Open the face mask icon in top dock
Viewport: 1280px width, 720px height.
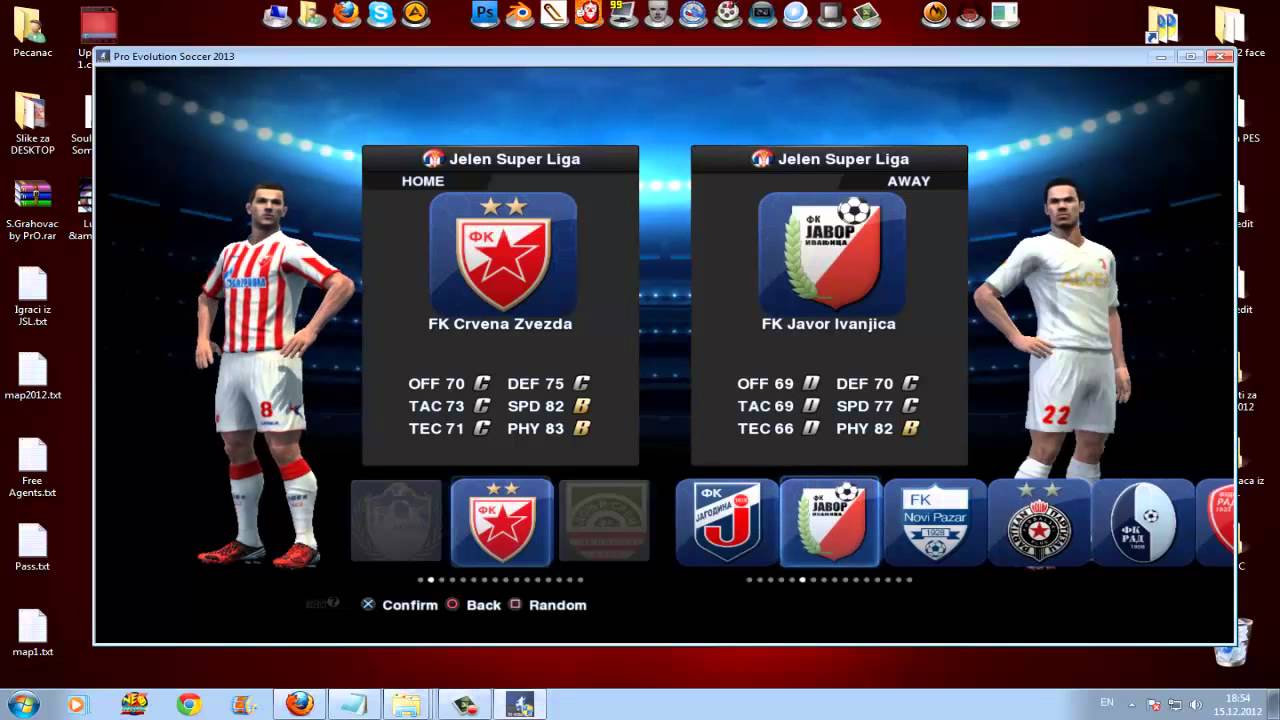click(658, 14)
